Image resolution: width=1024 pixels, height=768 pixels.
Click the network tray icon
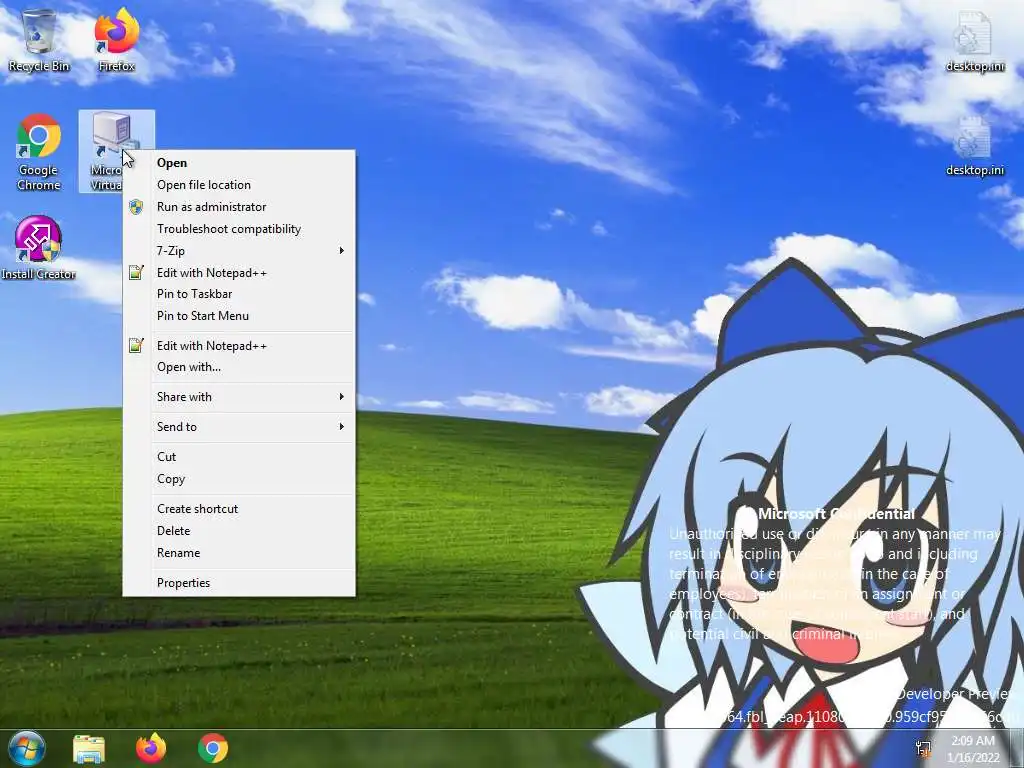pos(924,748)
